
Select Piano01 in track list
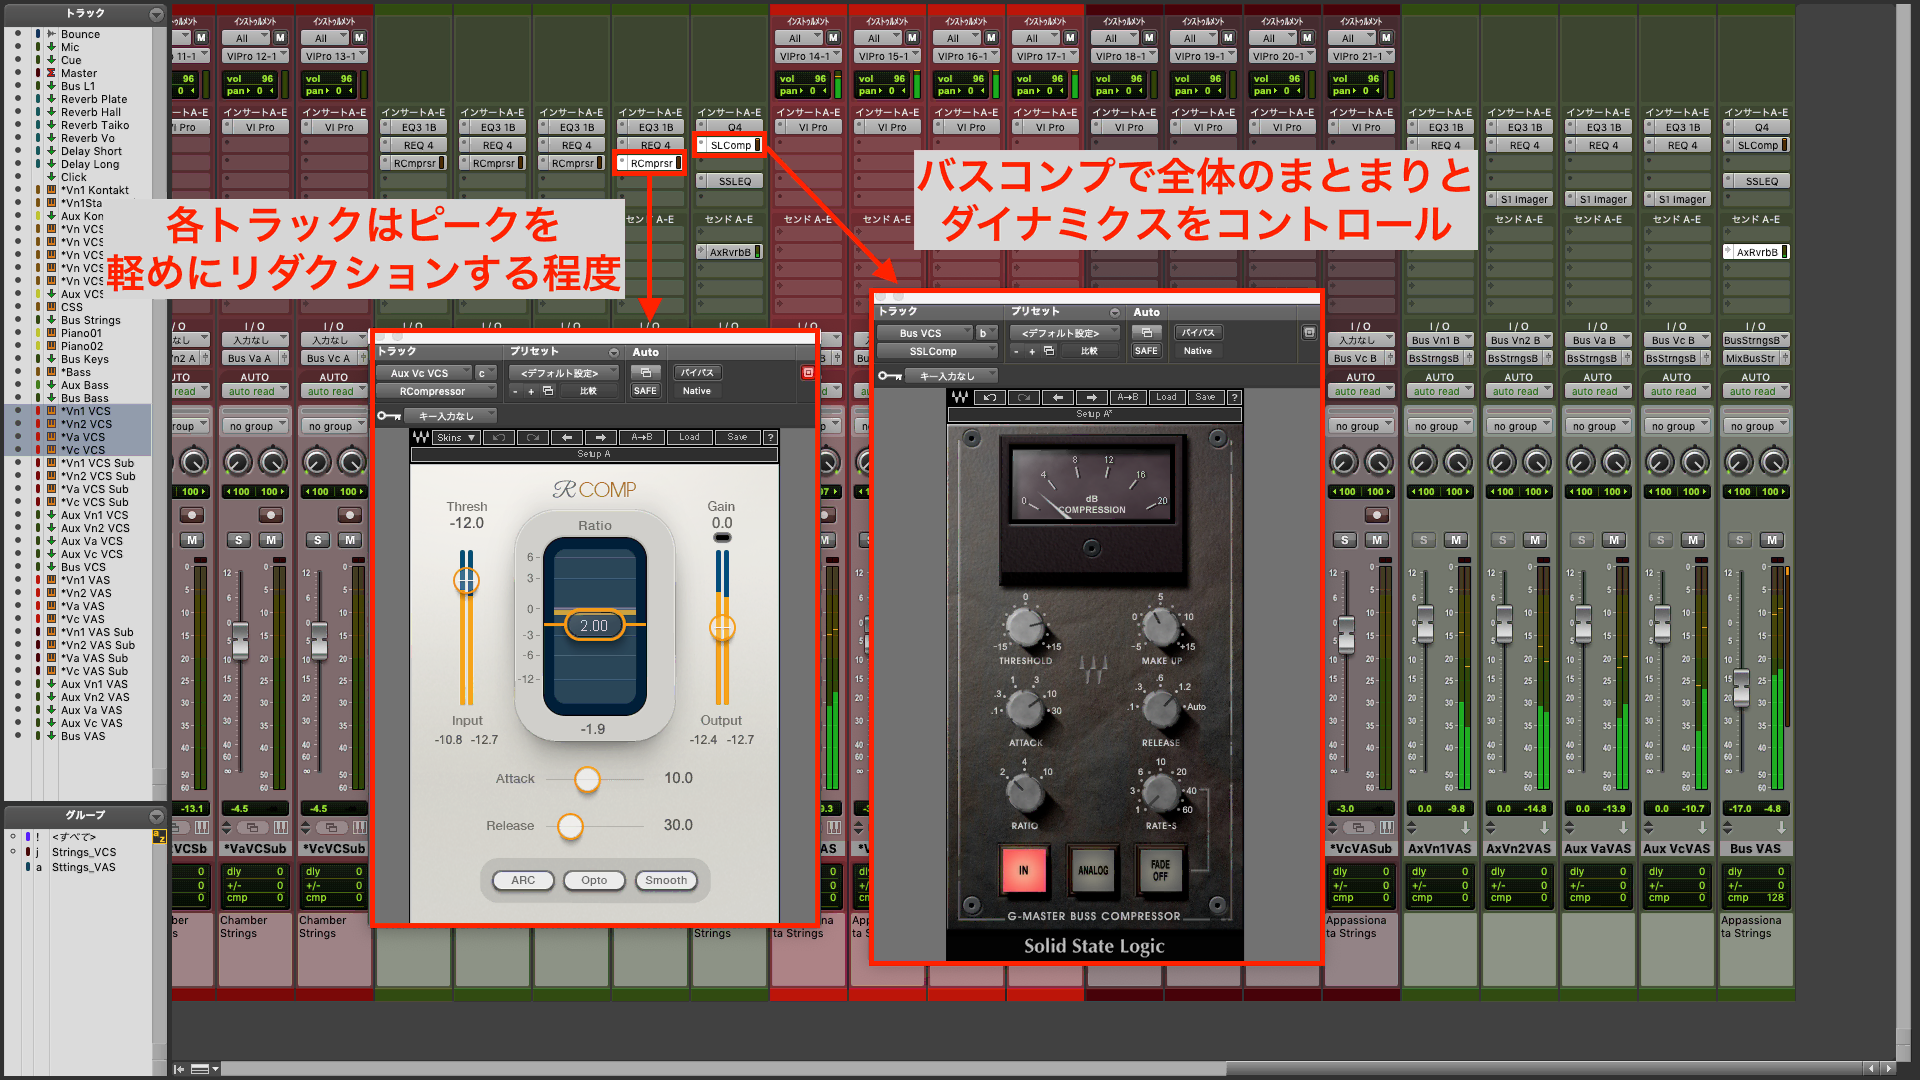click(x=81, y=333)
